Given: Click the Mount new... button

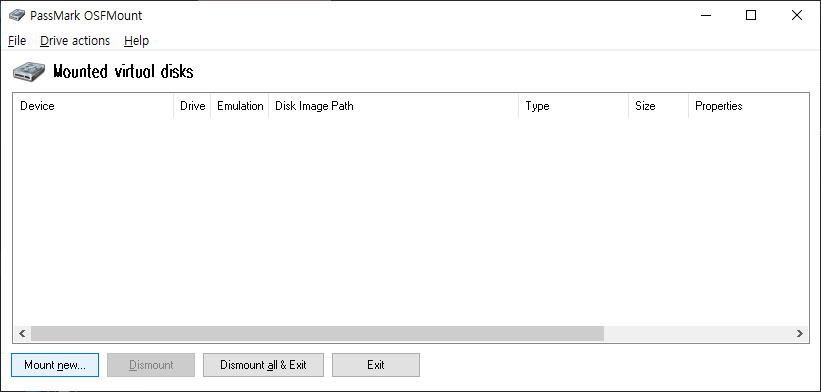Looking at the screenshot, I should click(55, 365).
